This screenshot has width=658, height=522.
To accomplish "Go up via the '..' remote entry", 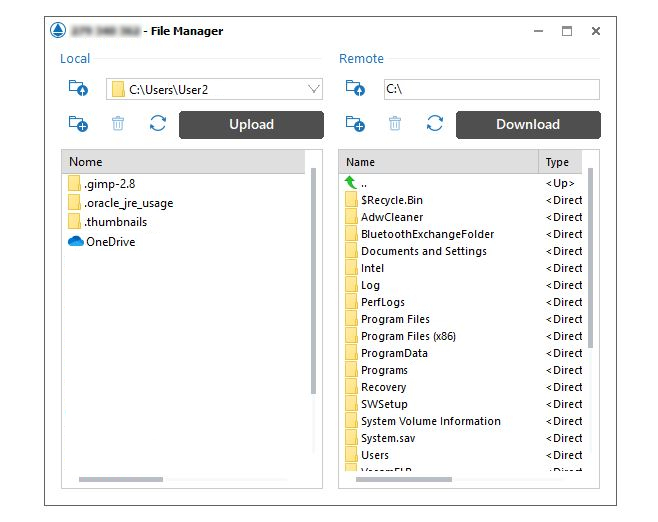I will (x=363, y=184).
